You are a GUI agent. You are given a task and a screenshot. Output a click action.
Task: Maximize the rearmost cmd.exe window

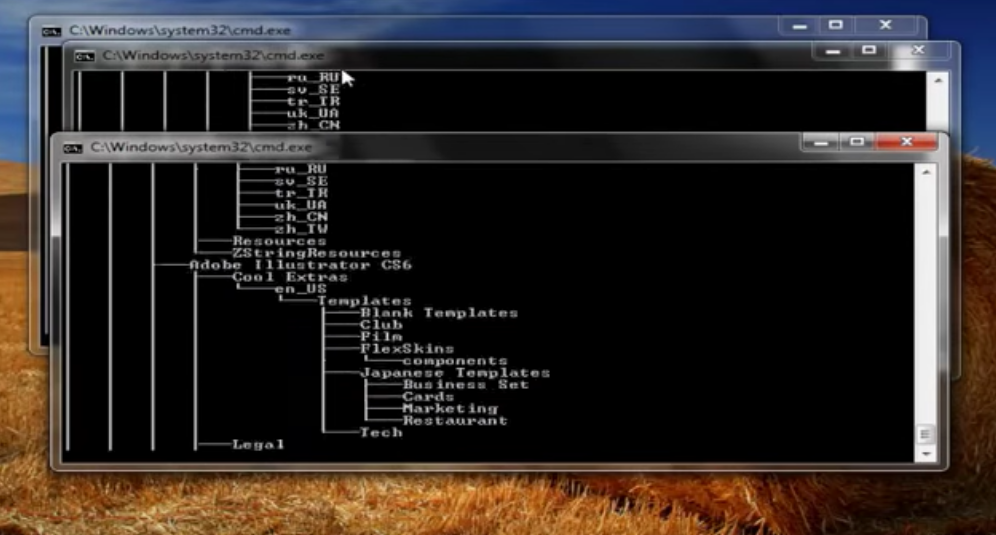836,25
